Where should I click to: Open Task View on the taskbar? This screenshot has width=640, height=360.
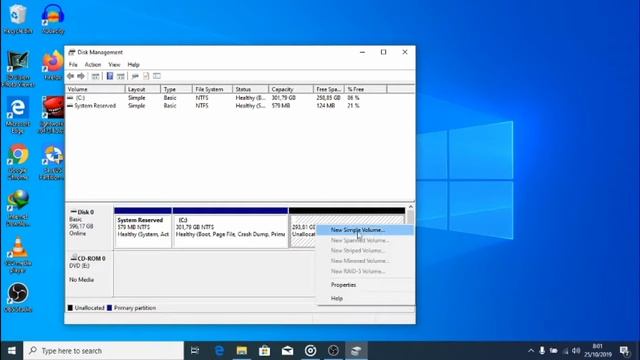click(195, 351)
